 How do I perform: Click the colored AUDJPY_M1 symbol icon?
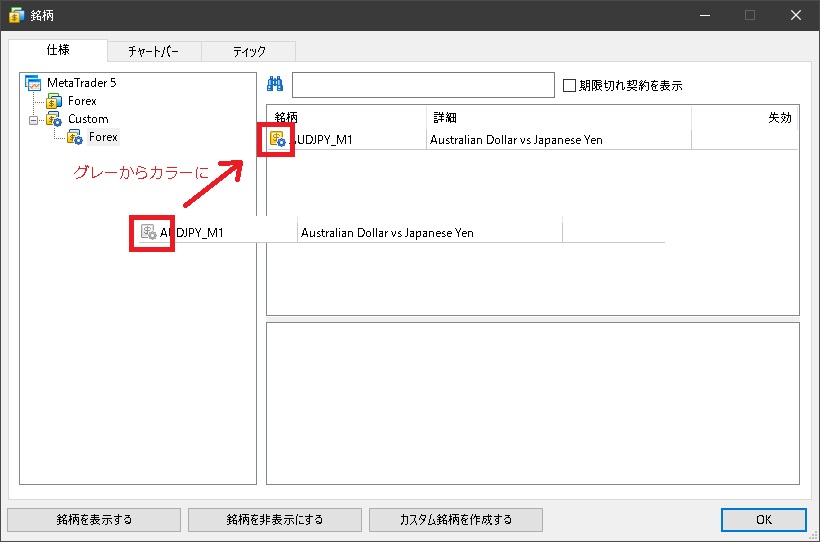(277, 139)
